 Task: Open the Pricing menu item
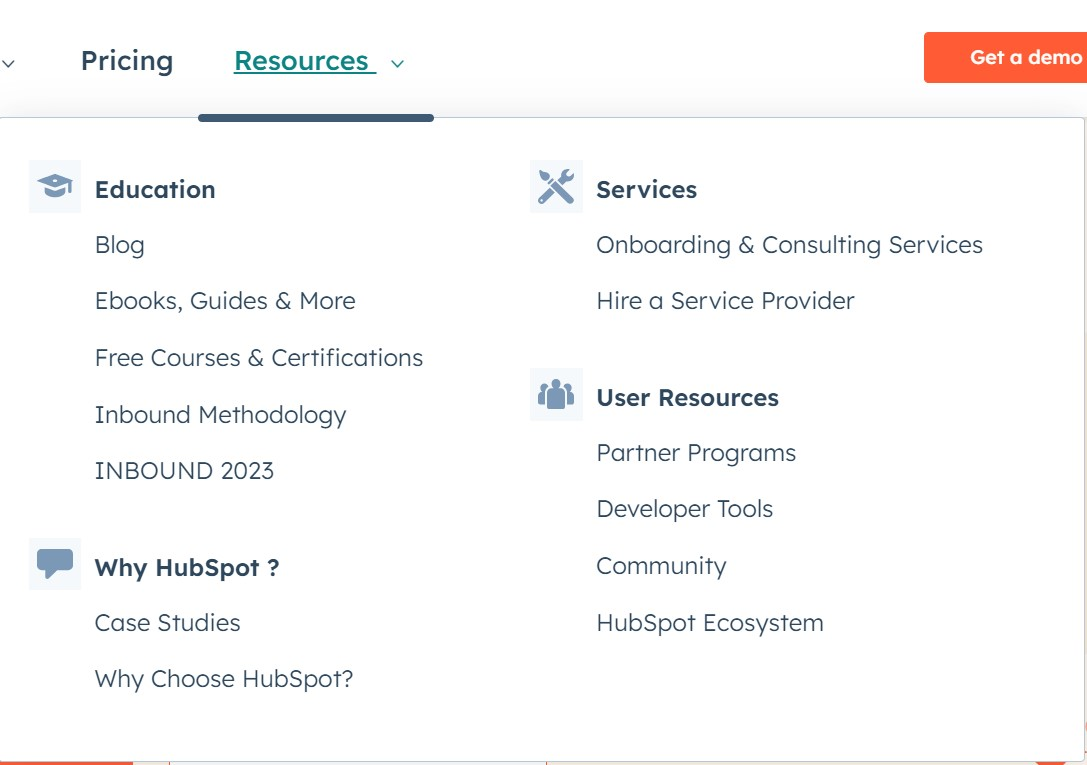point(127,61)
